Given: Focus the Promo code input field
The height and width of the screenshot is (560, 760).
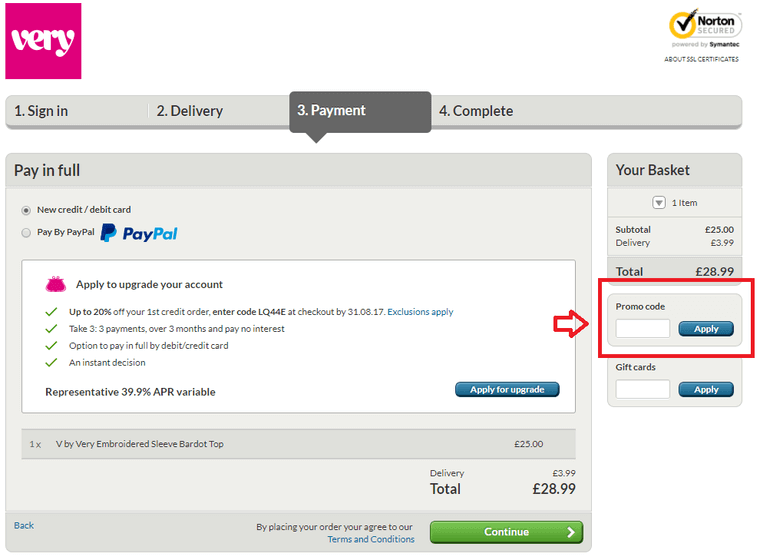Looking at the screenshot, I should click(x=643, y=328).
